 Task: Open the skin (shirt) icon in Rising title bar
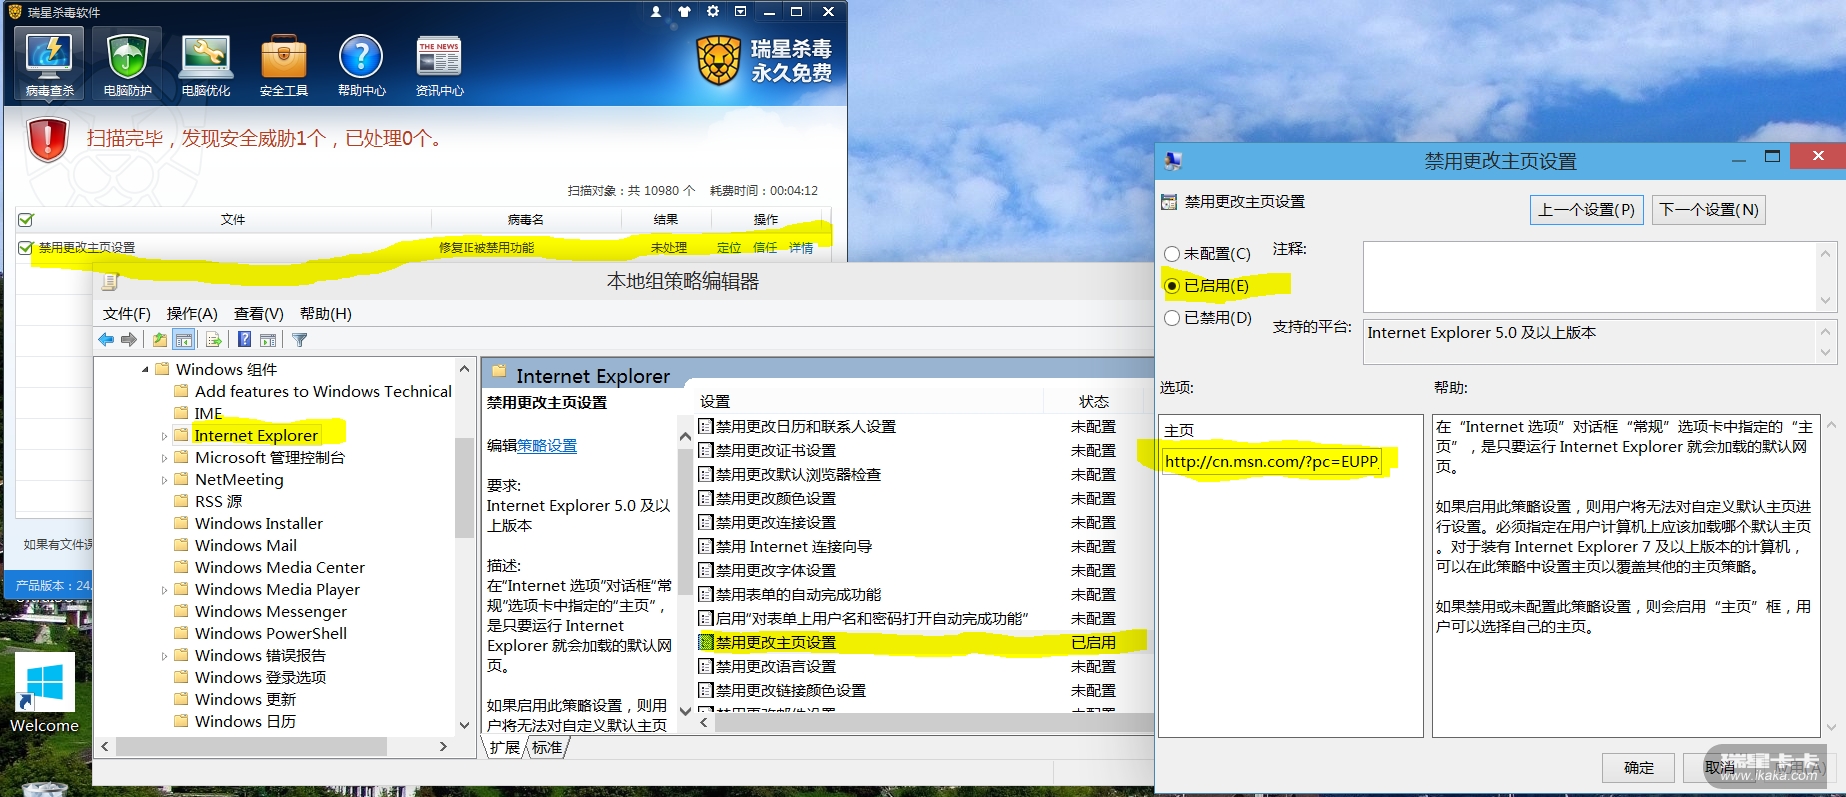pyautogui.click(x=684, y=12)
